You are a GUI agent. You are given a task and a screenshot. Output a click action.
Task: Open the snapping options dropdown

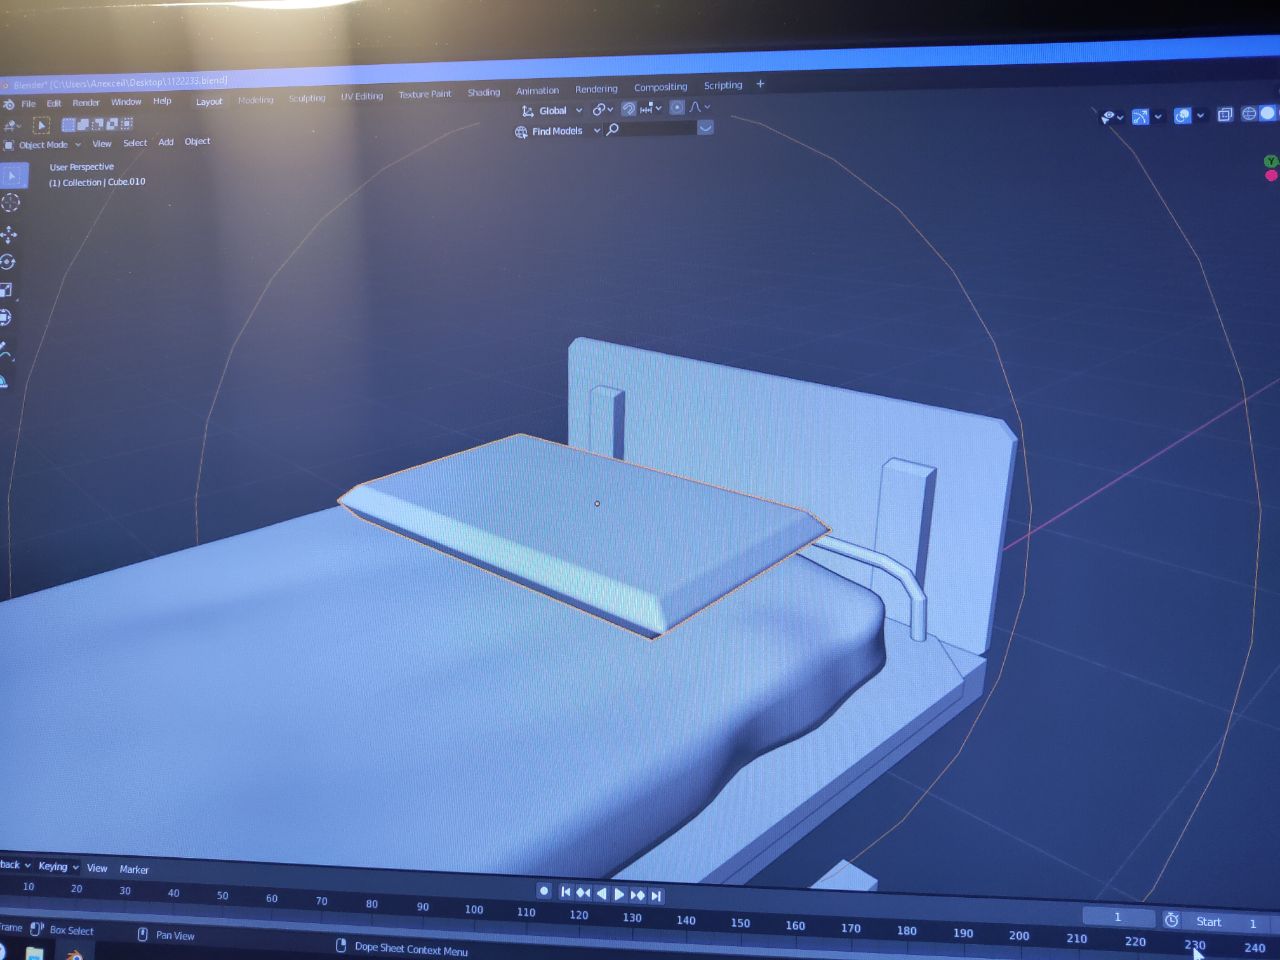652,108
